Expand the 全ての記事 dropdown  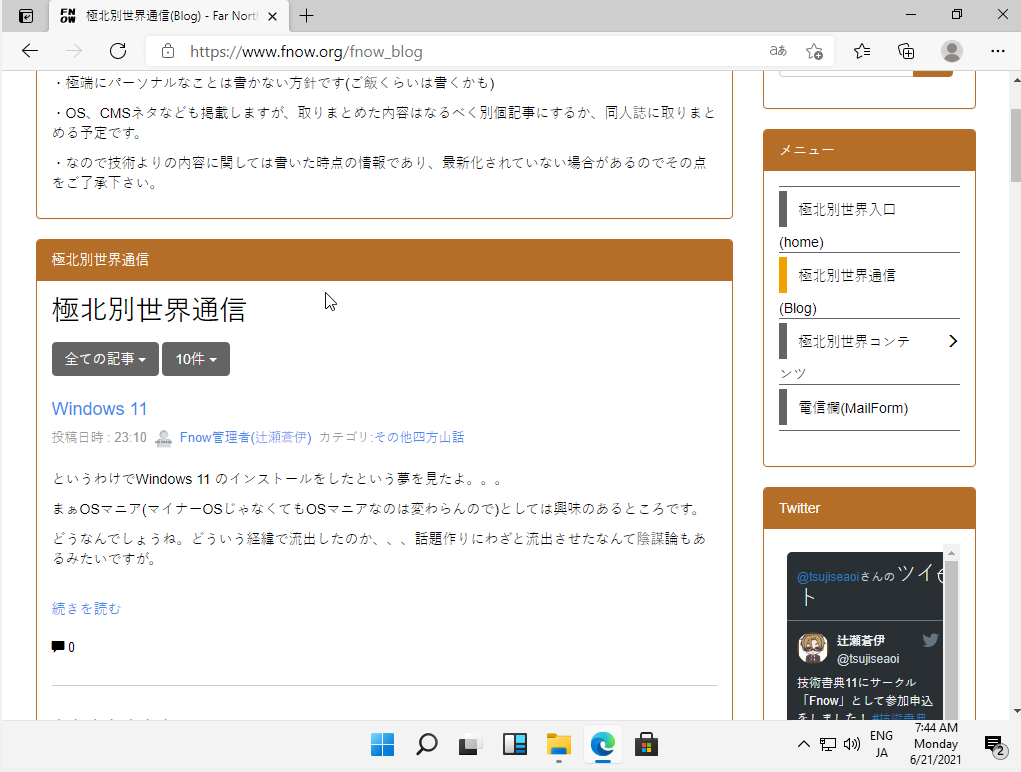[x=105, y=359]
